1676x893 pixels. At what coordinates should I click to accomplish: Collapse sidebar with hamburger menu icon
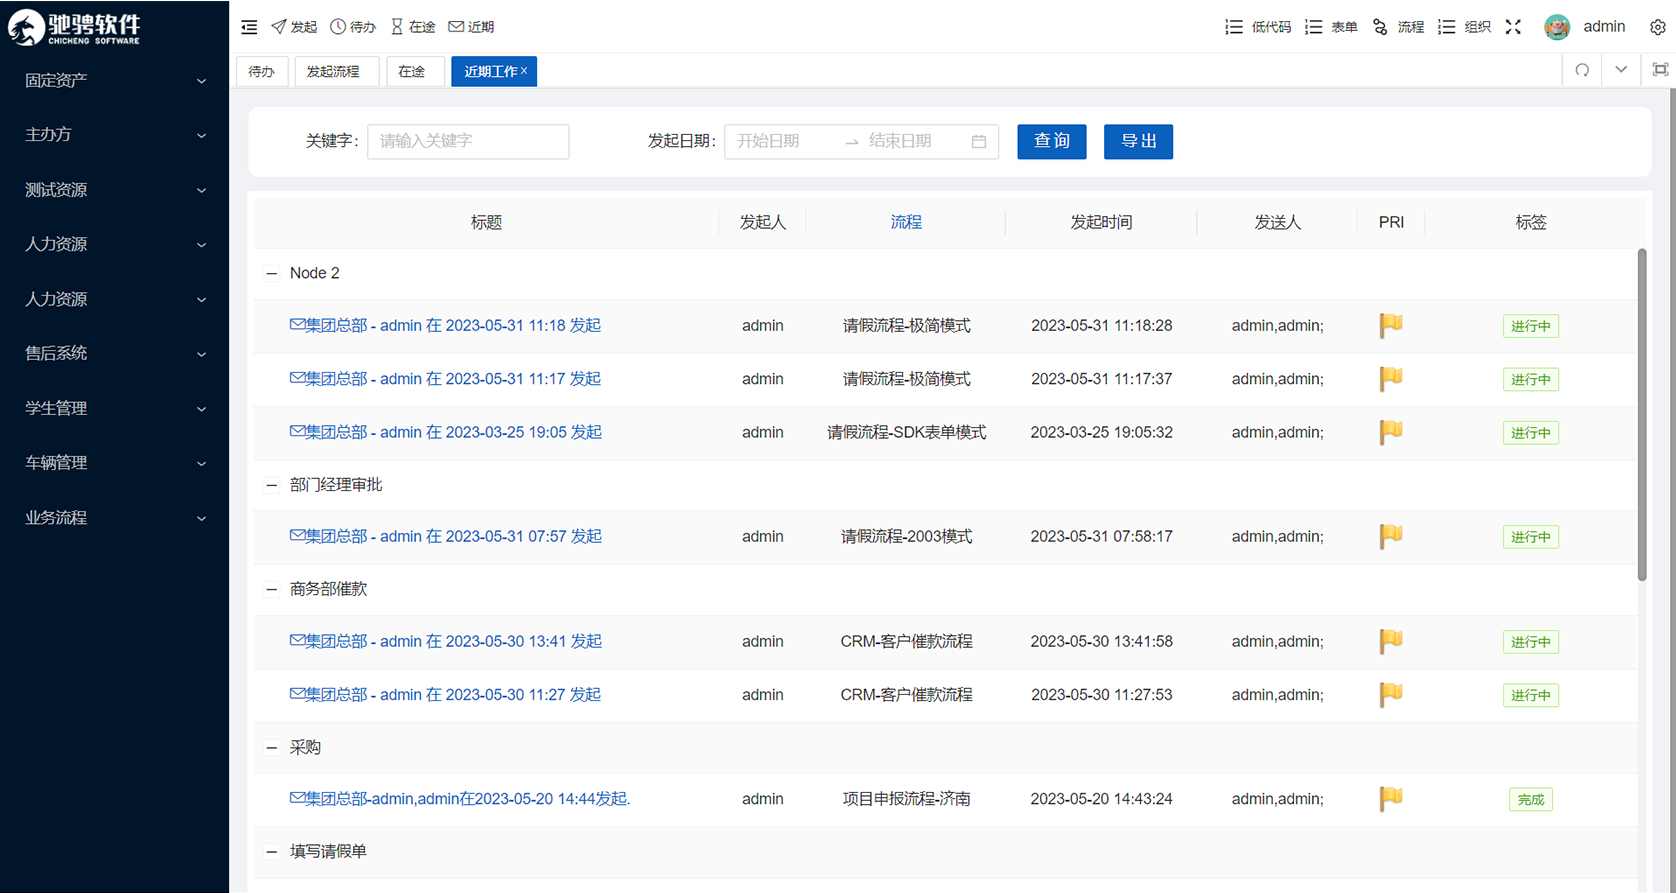coord(249,27)
